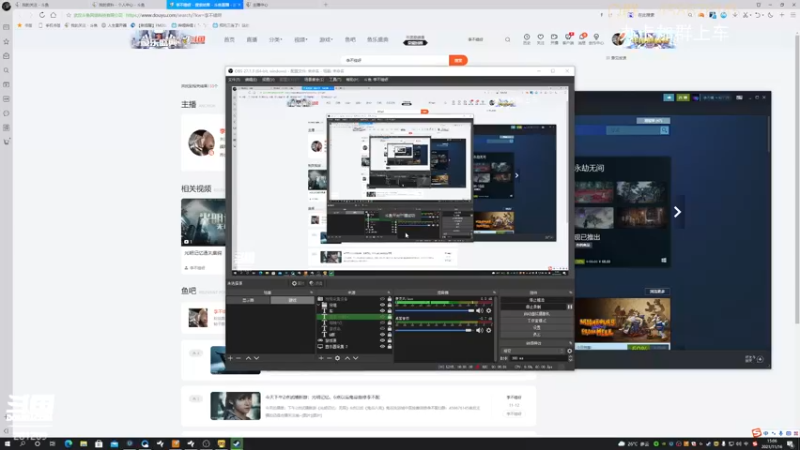800x450 pixels.
Task: Pop out the OBS sources dock panel
Action: tap(389, 293)
